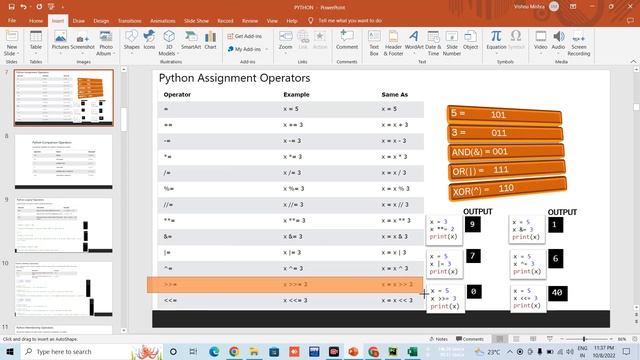
Task: Adjust the zoom slider
Action: click(584, 339)
